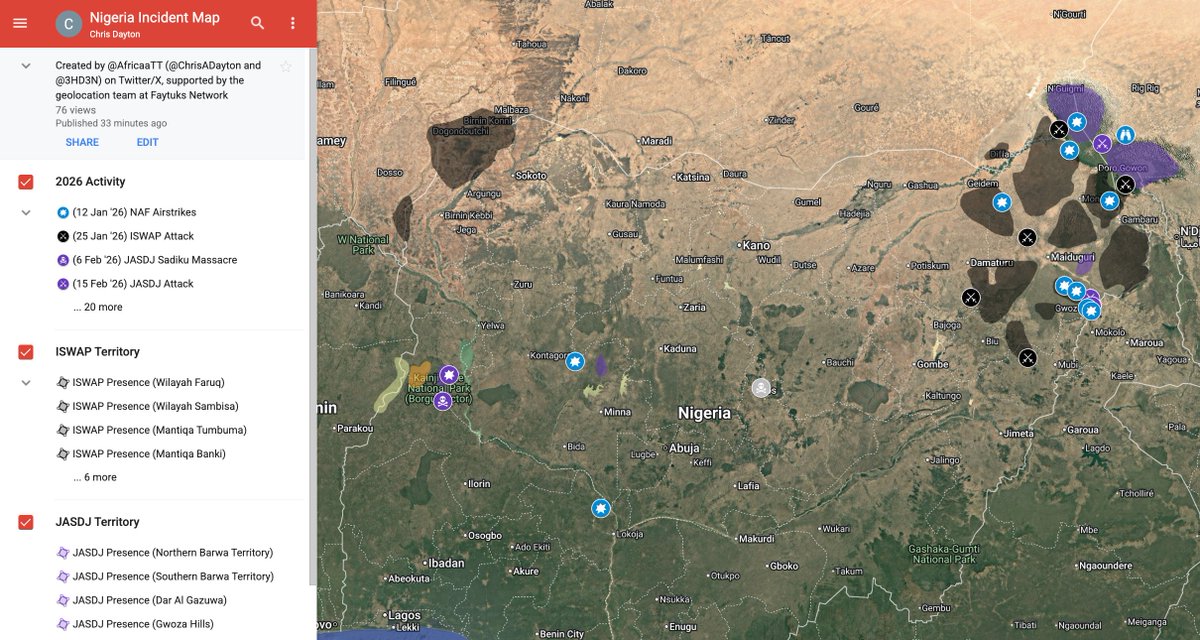
Task: Click dark shaded polygon at Dogondoutchi
Action: point(470,148)
